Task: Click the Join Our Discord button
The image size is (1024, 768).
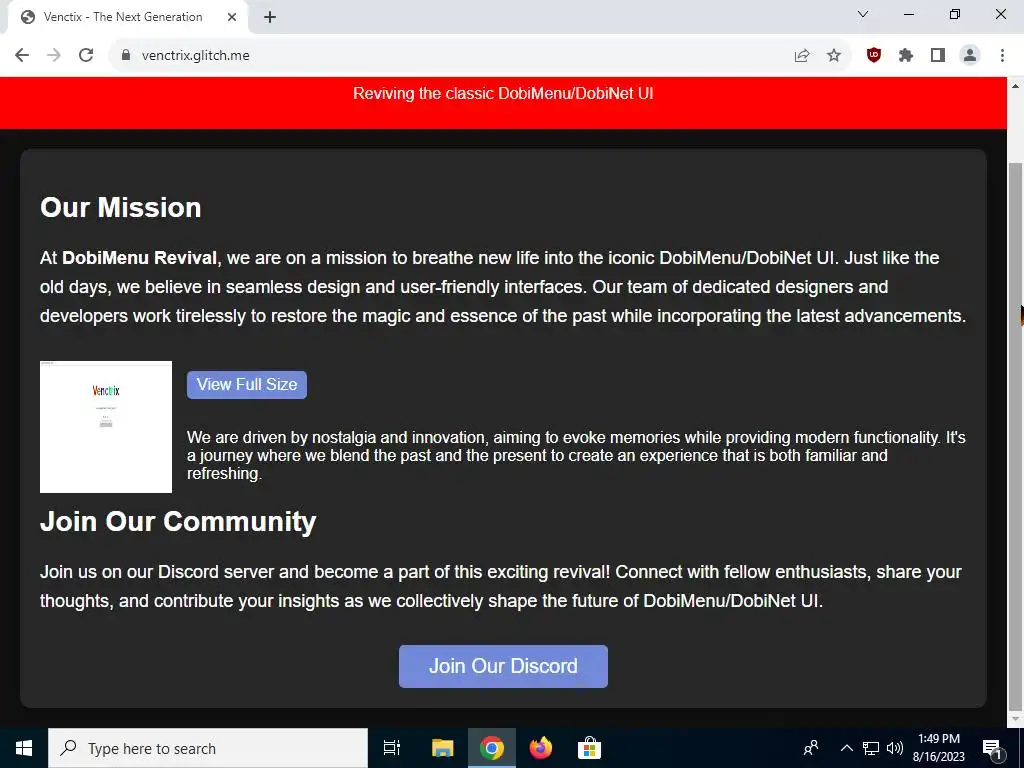Action: click(504, 666)
